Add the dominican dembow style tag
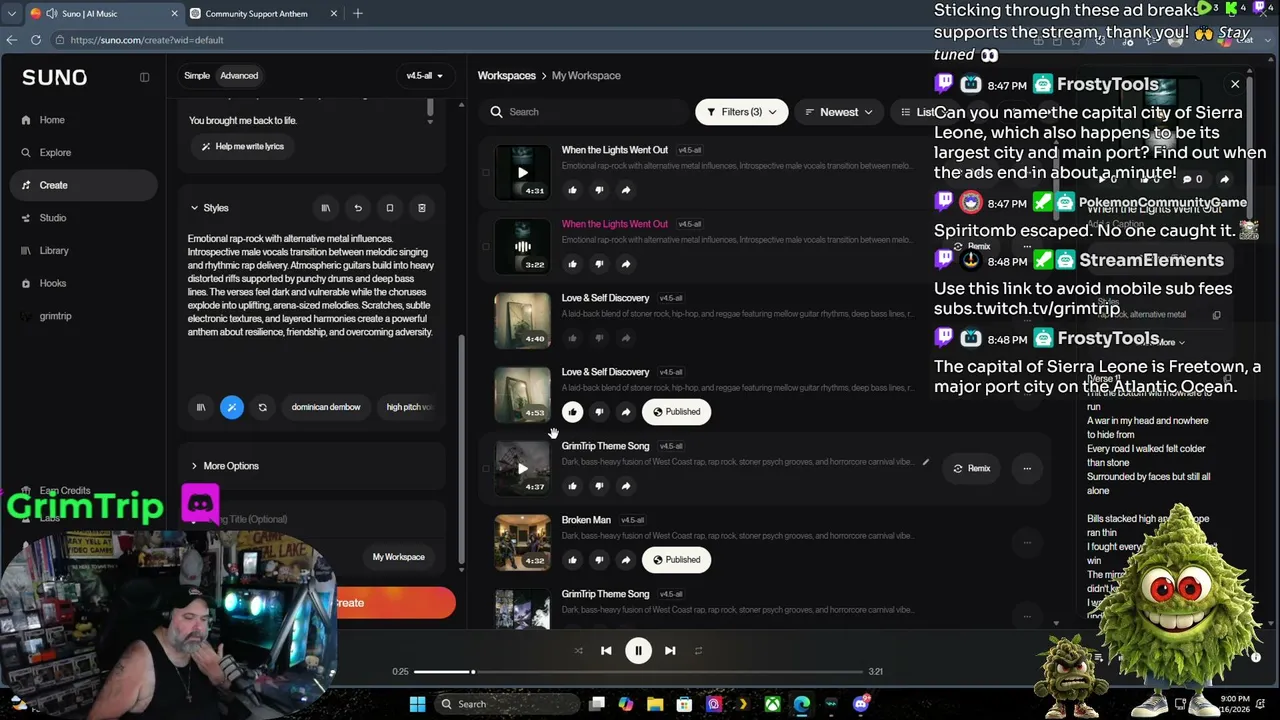The width and height of the screenshot is (1280, 720). coord(326,407)
